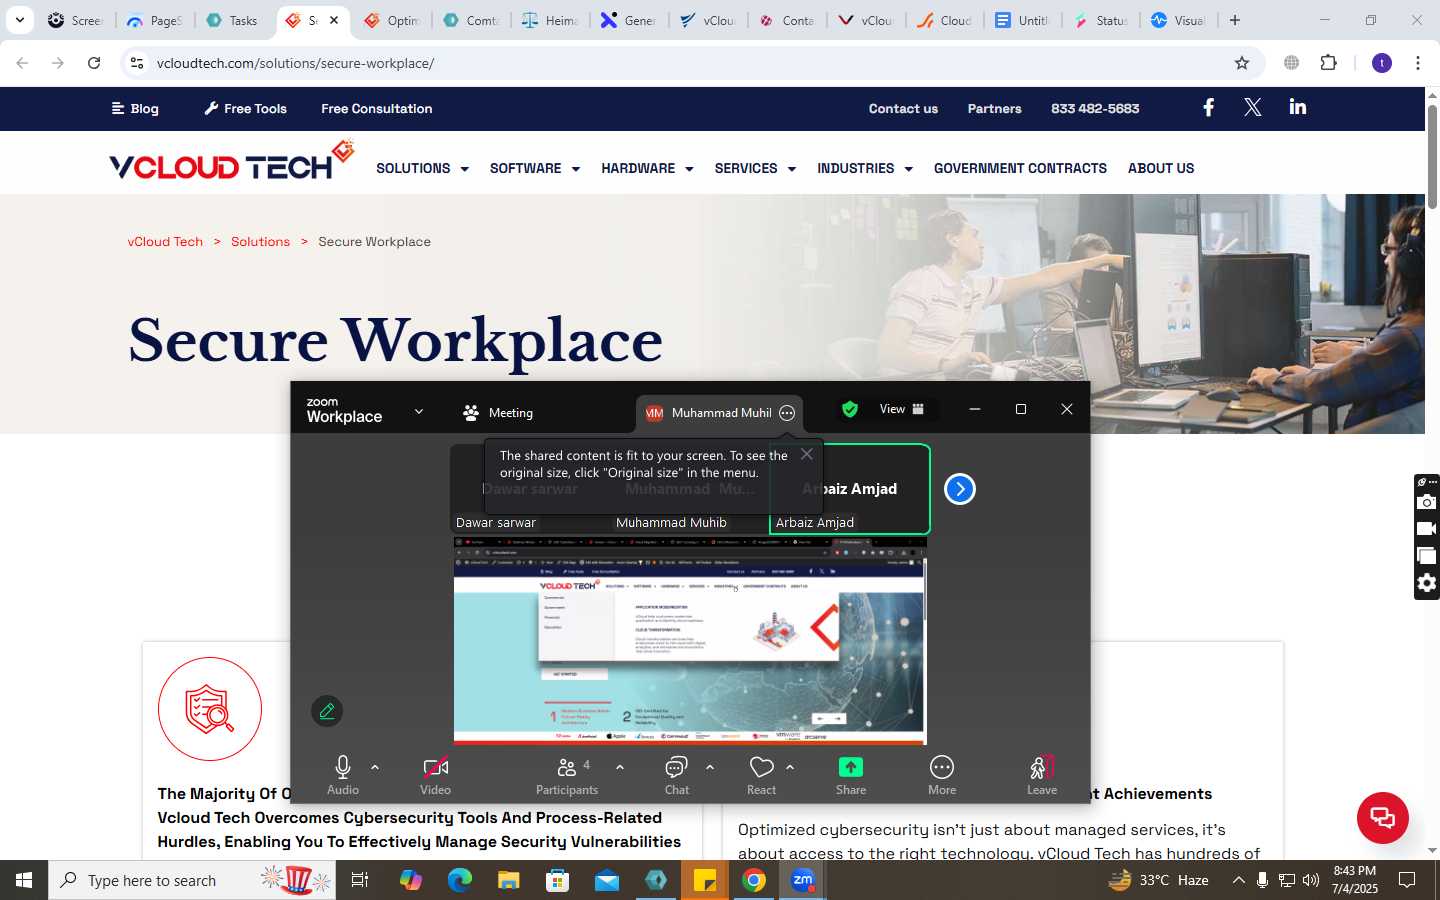This screenshot has height=900, width=1440.
Task: Leave the Zoom meeting
Action: [x=1041, y=774]
